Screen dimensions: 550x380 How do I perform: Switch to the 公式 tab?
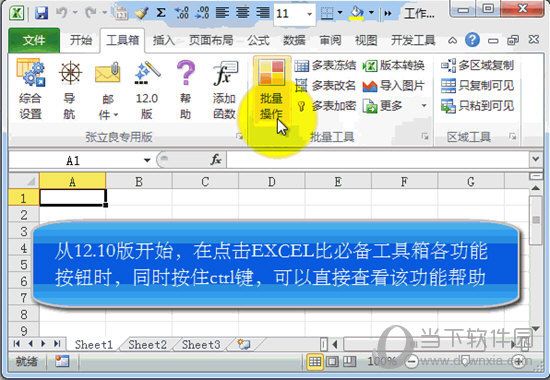click(x=259, y=40)
